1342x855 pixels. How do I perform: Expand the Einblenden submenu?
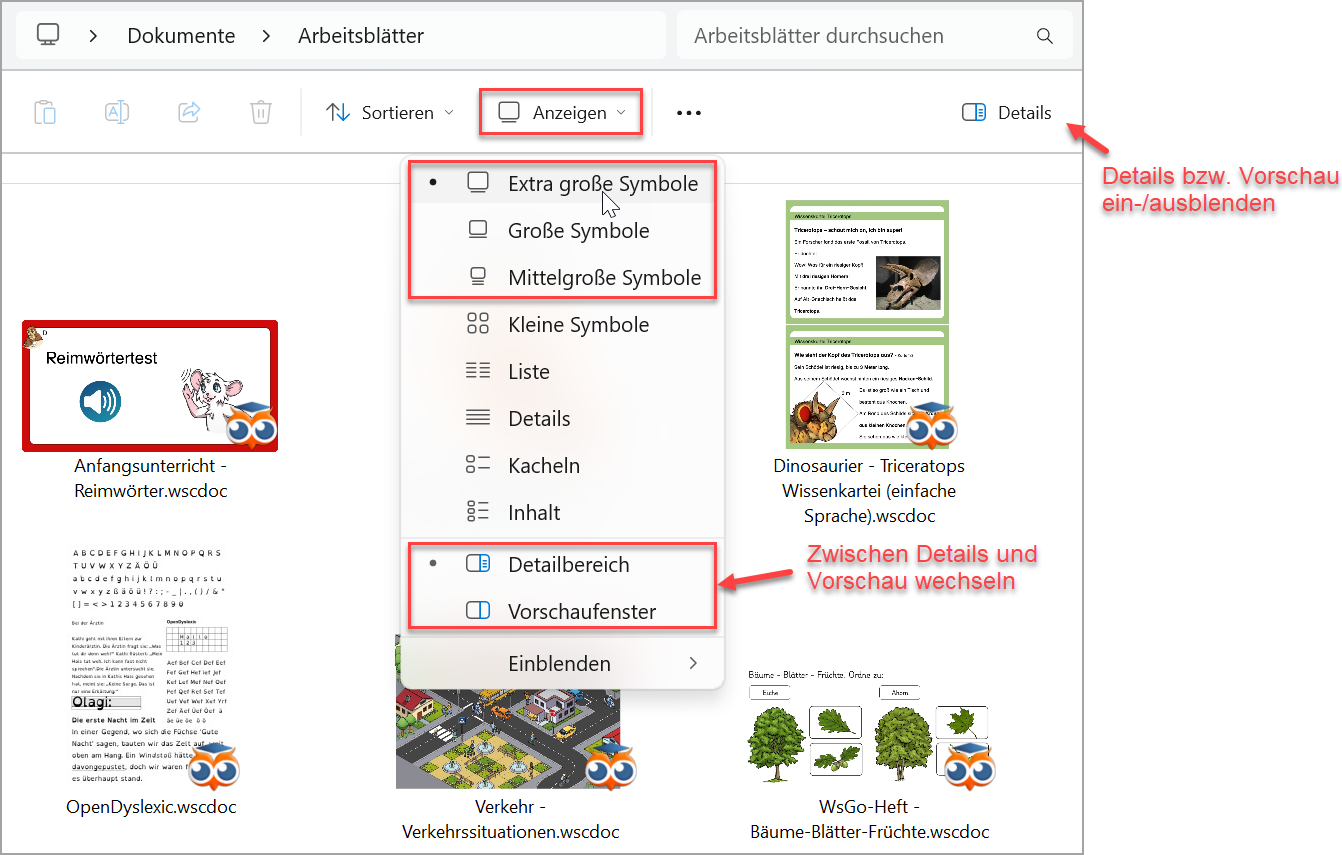point(561,663)
